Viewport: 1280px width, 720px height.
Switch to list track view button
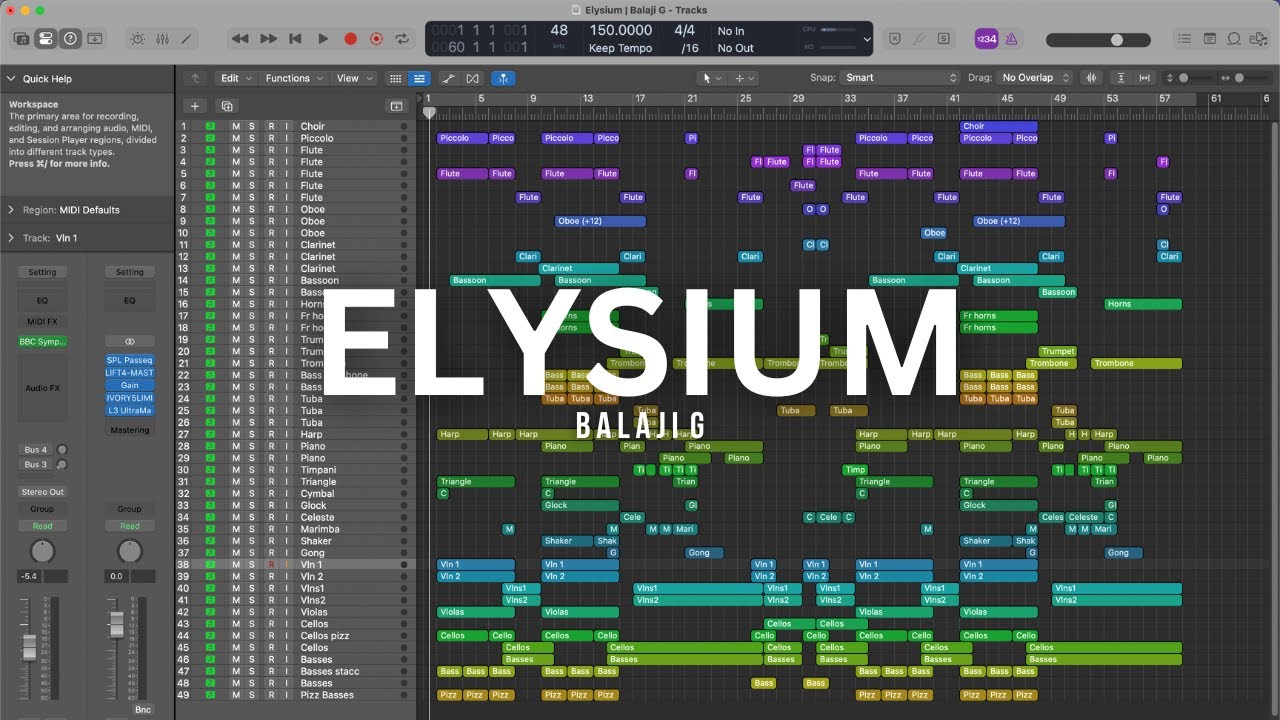(x=419, y=78)
